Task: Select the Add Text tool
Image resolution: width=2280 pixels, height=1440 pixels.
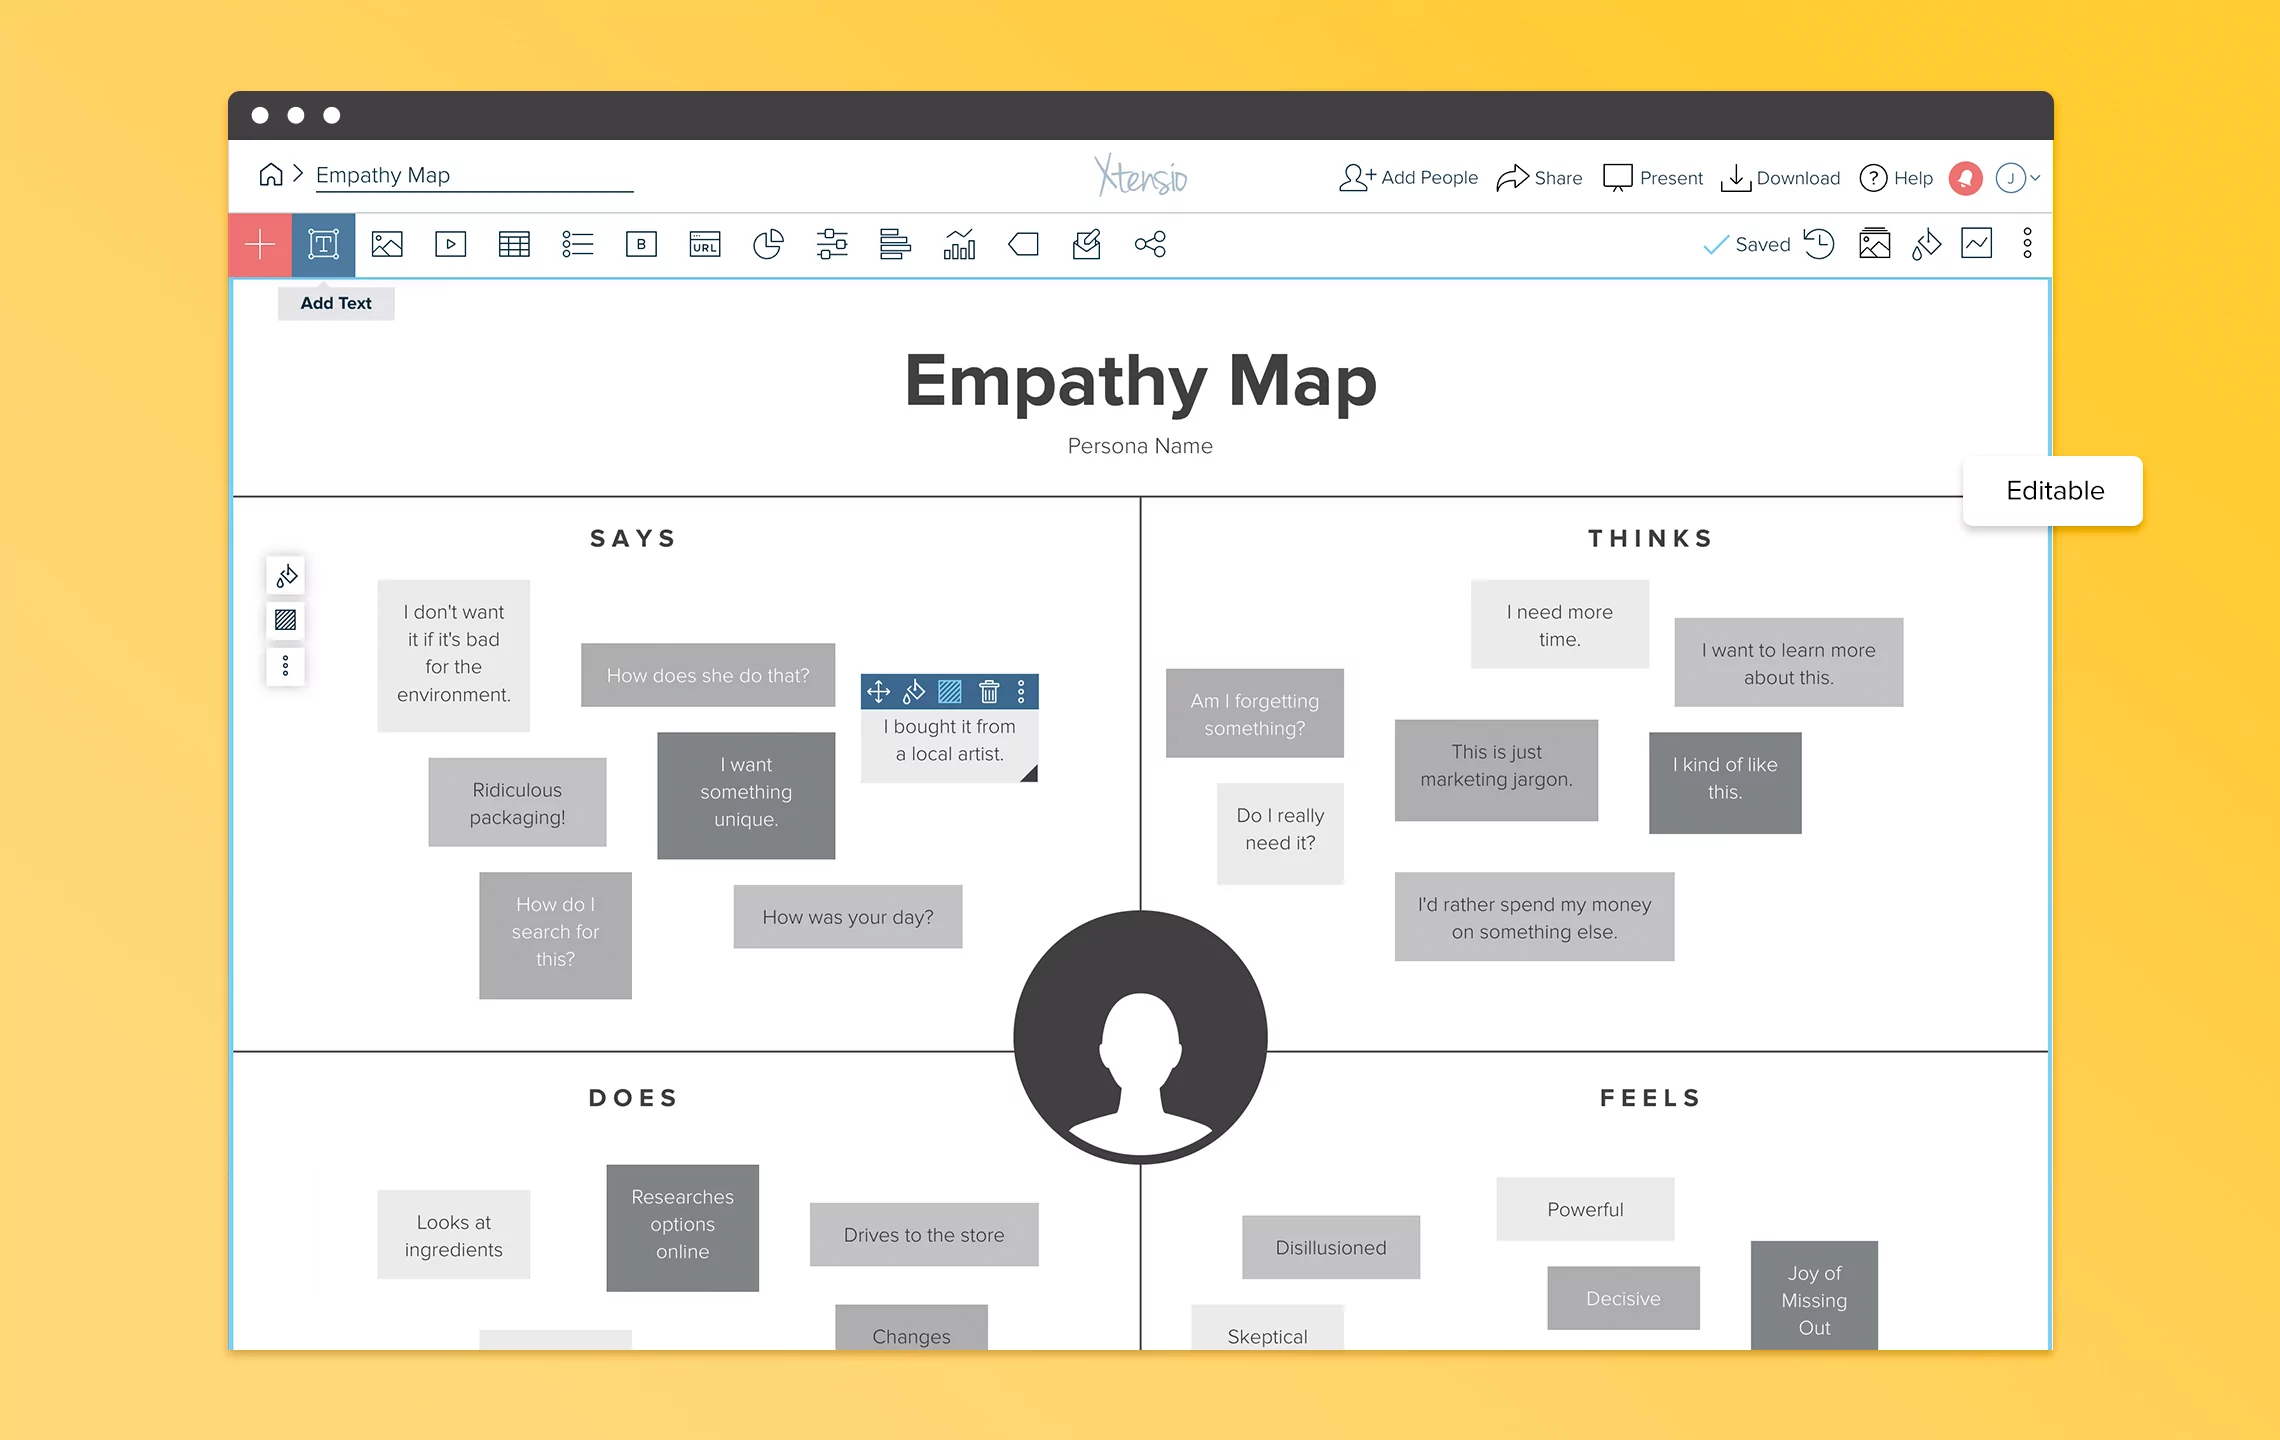Action: click(x=322, y=244)
